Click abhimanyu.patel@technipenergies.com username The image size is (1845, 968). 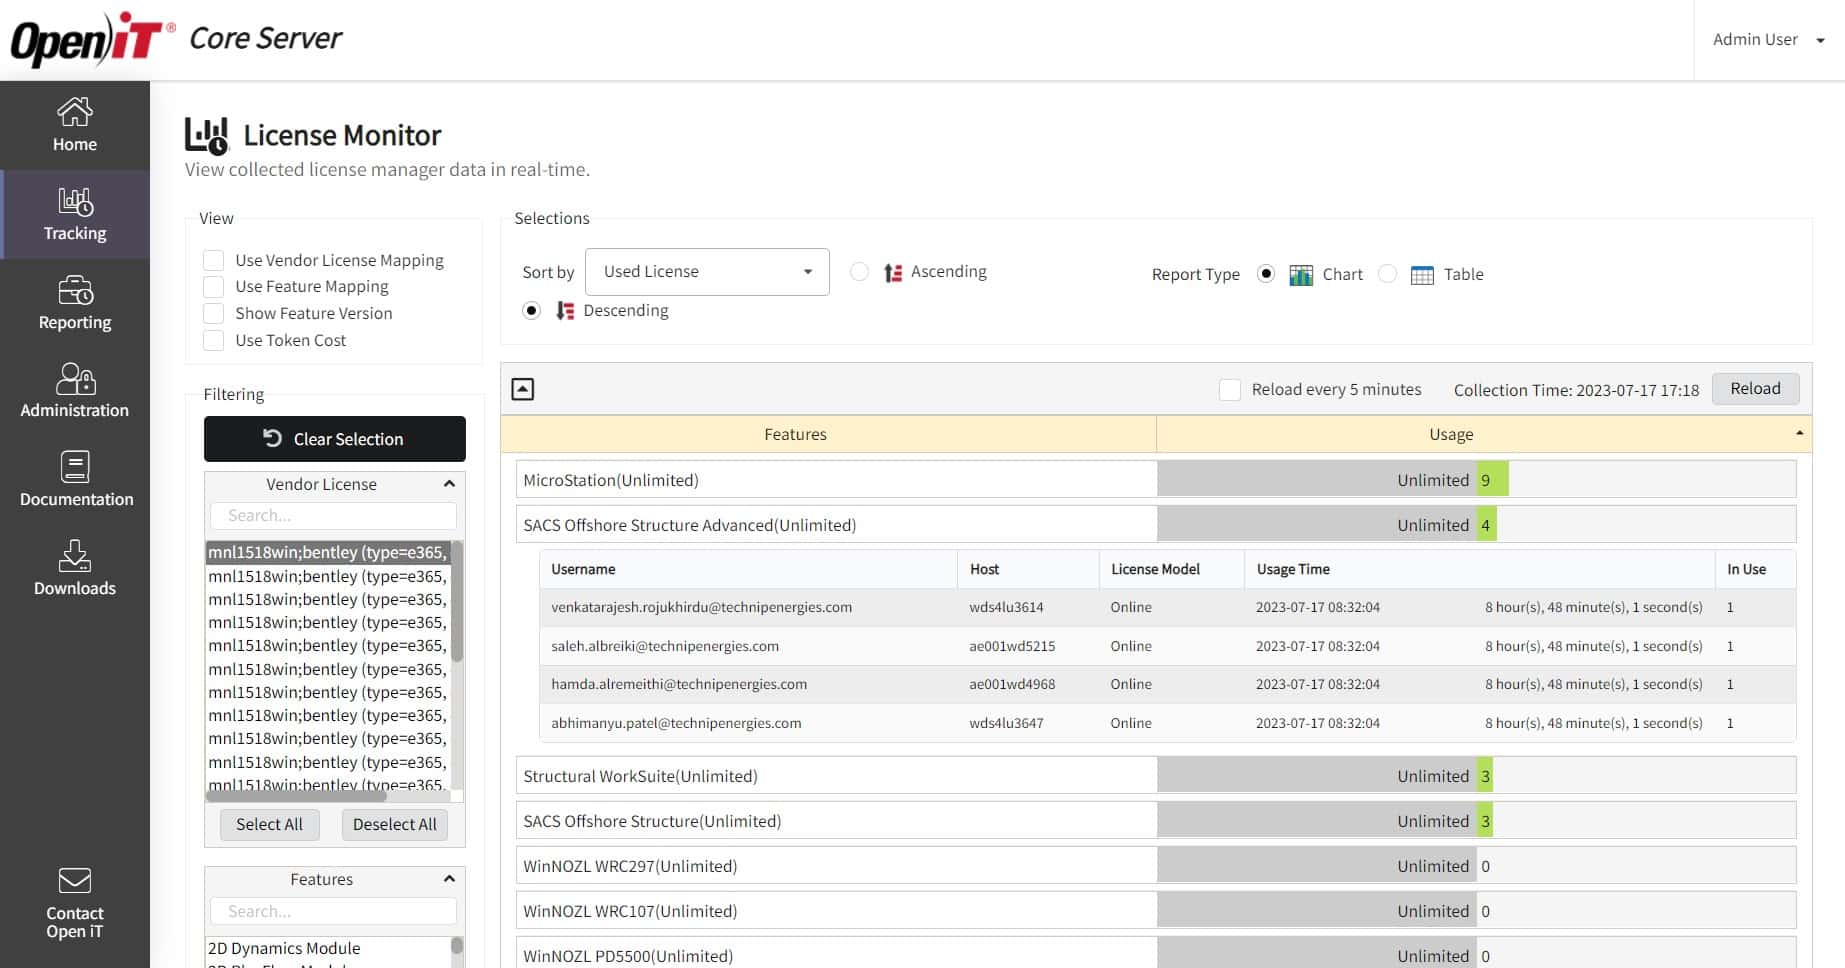(x=676, y=723)
